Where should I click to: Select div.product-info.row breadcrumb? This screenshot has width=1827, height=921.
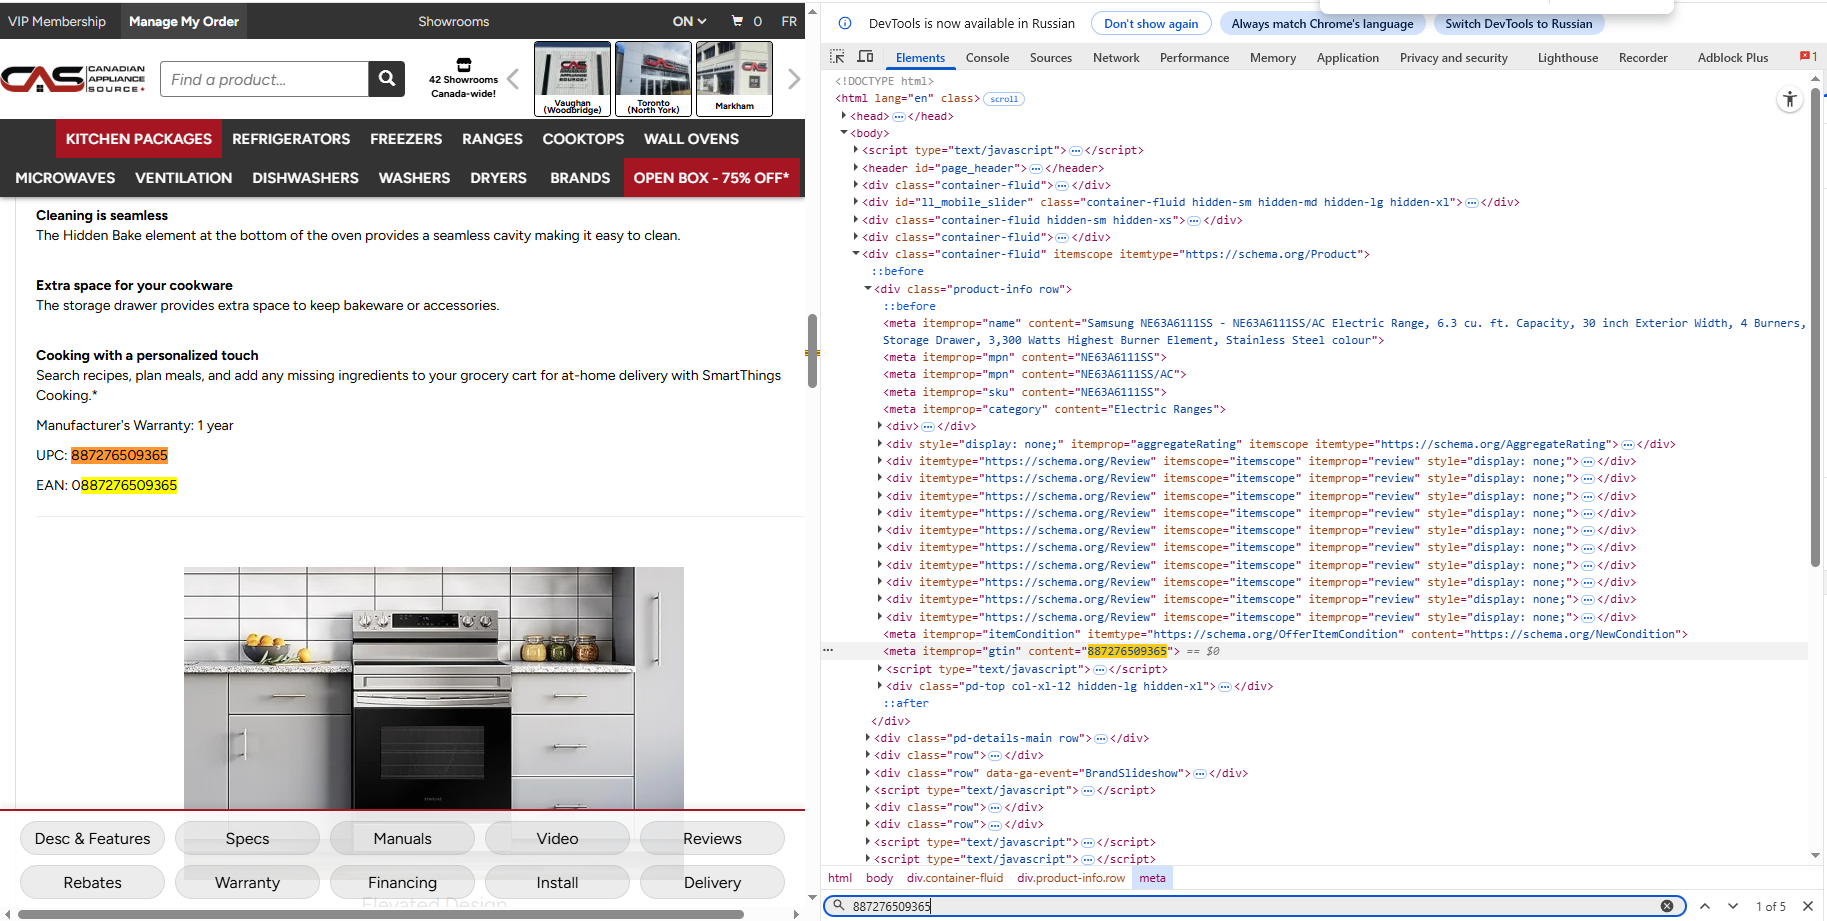click(x=1071, y=878)
